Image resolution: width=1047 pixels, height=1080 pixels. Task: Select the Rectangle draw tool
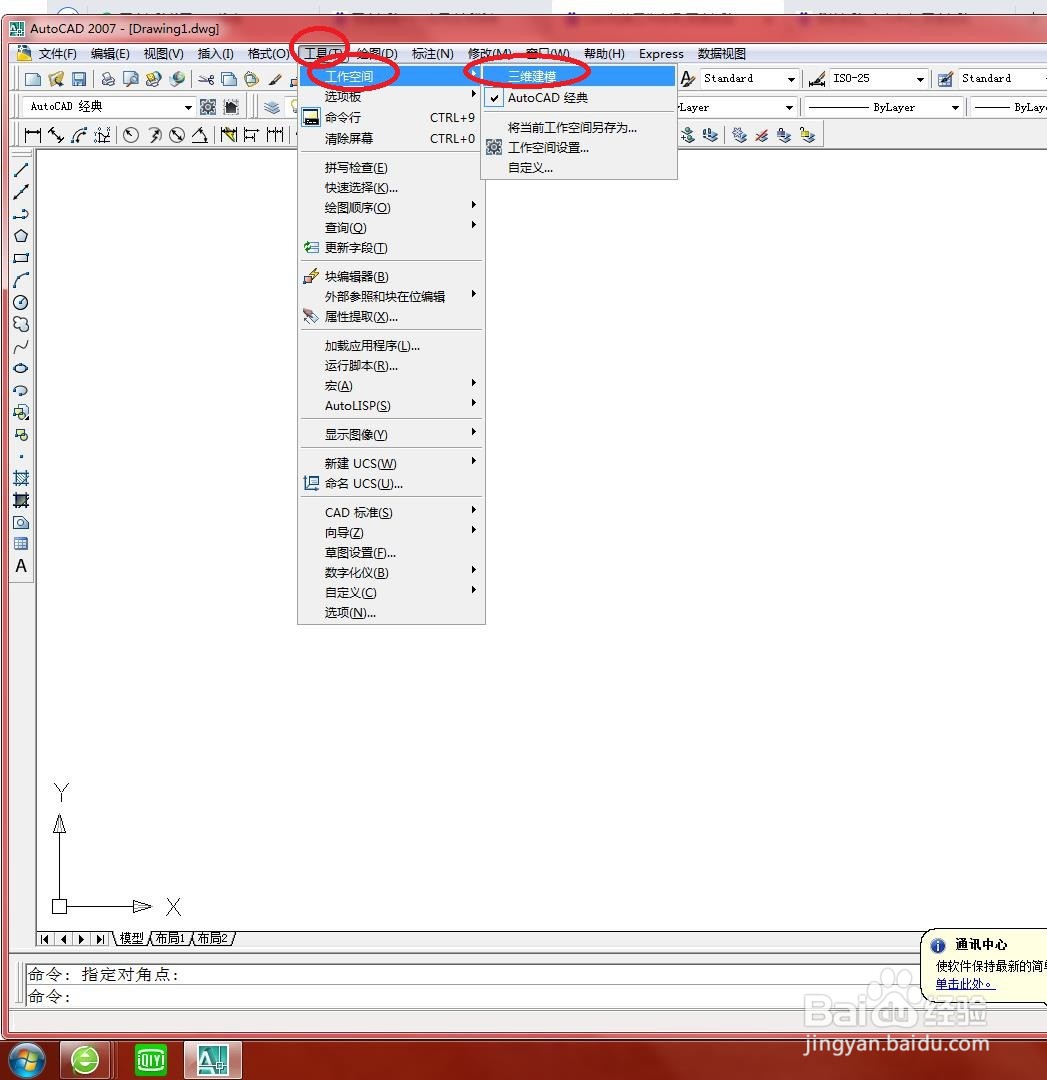[x=21, y=258]
